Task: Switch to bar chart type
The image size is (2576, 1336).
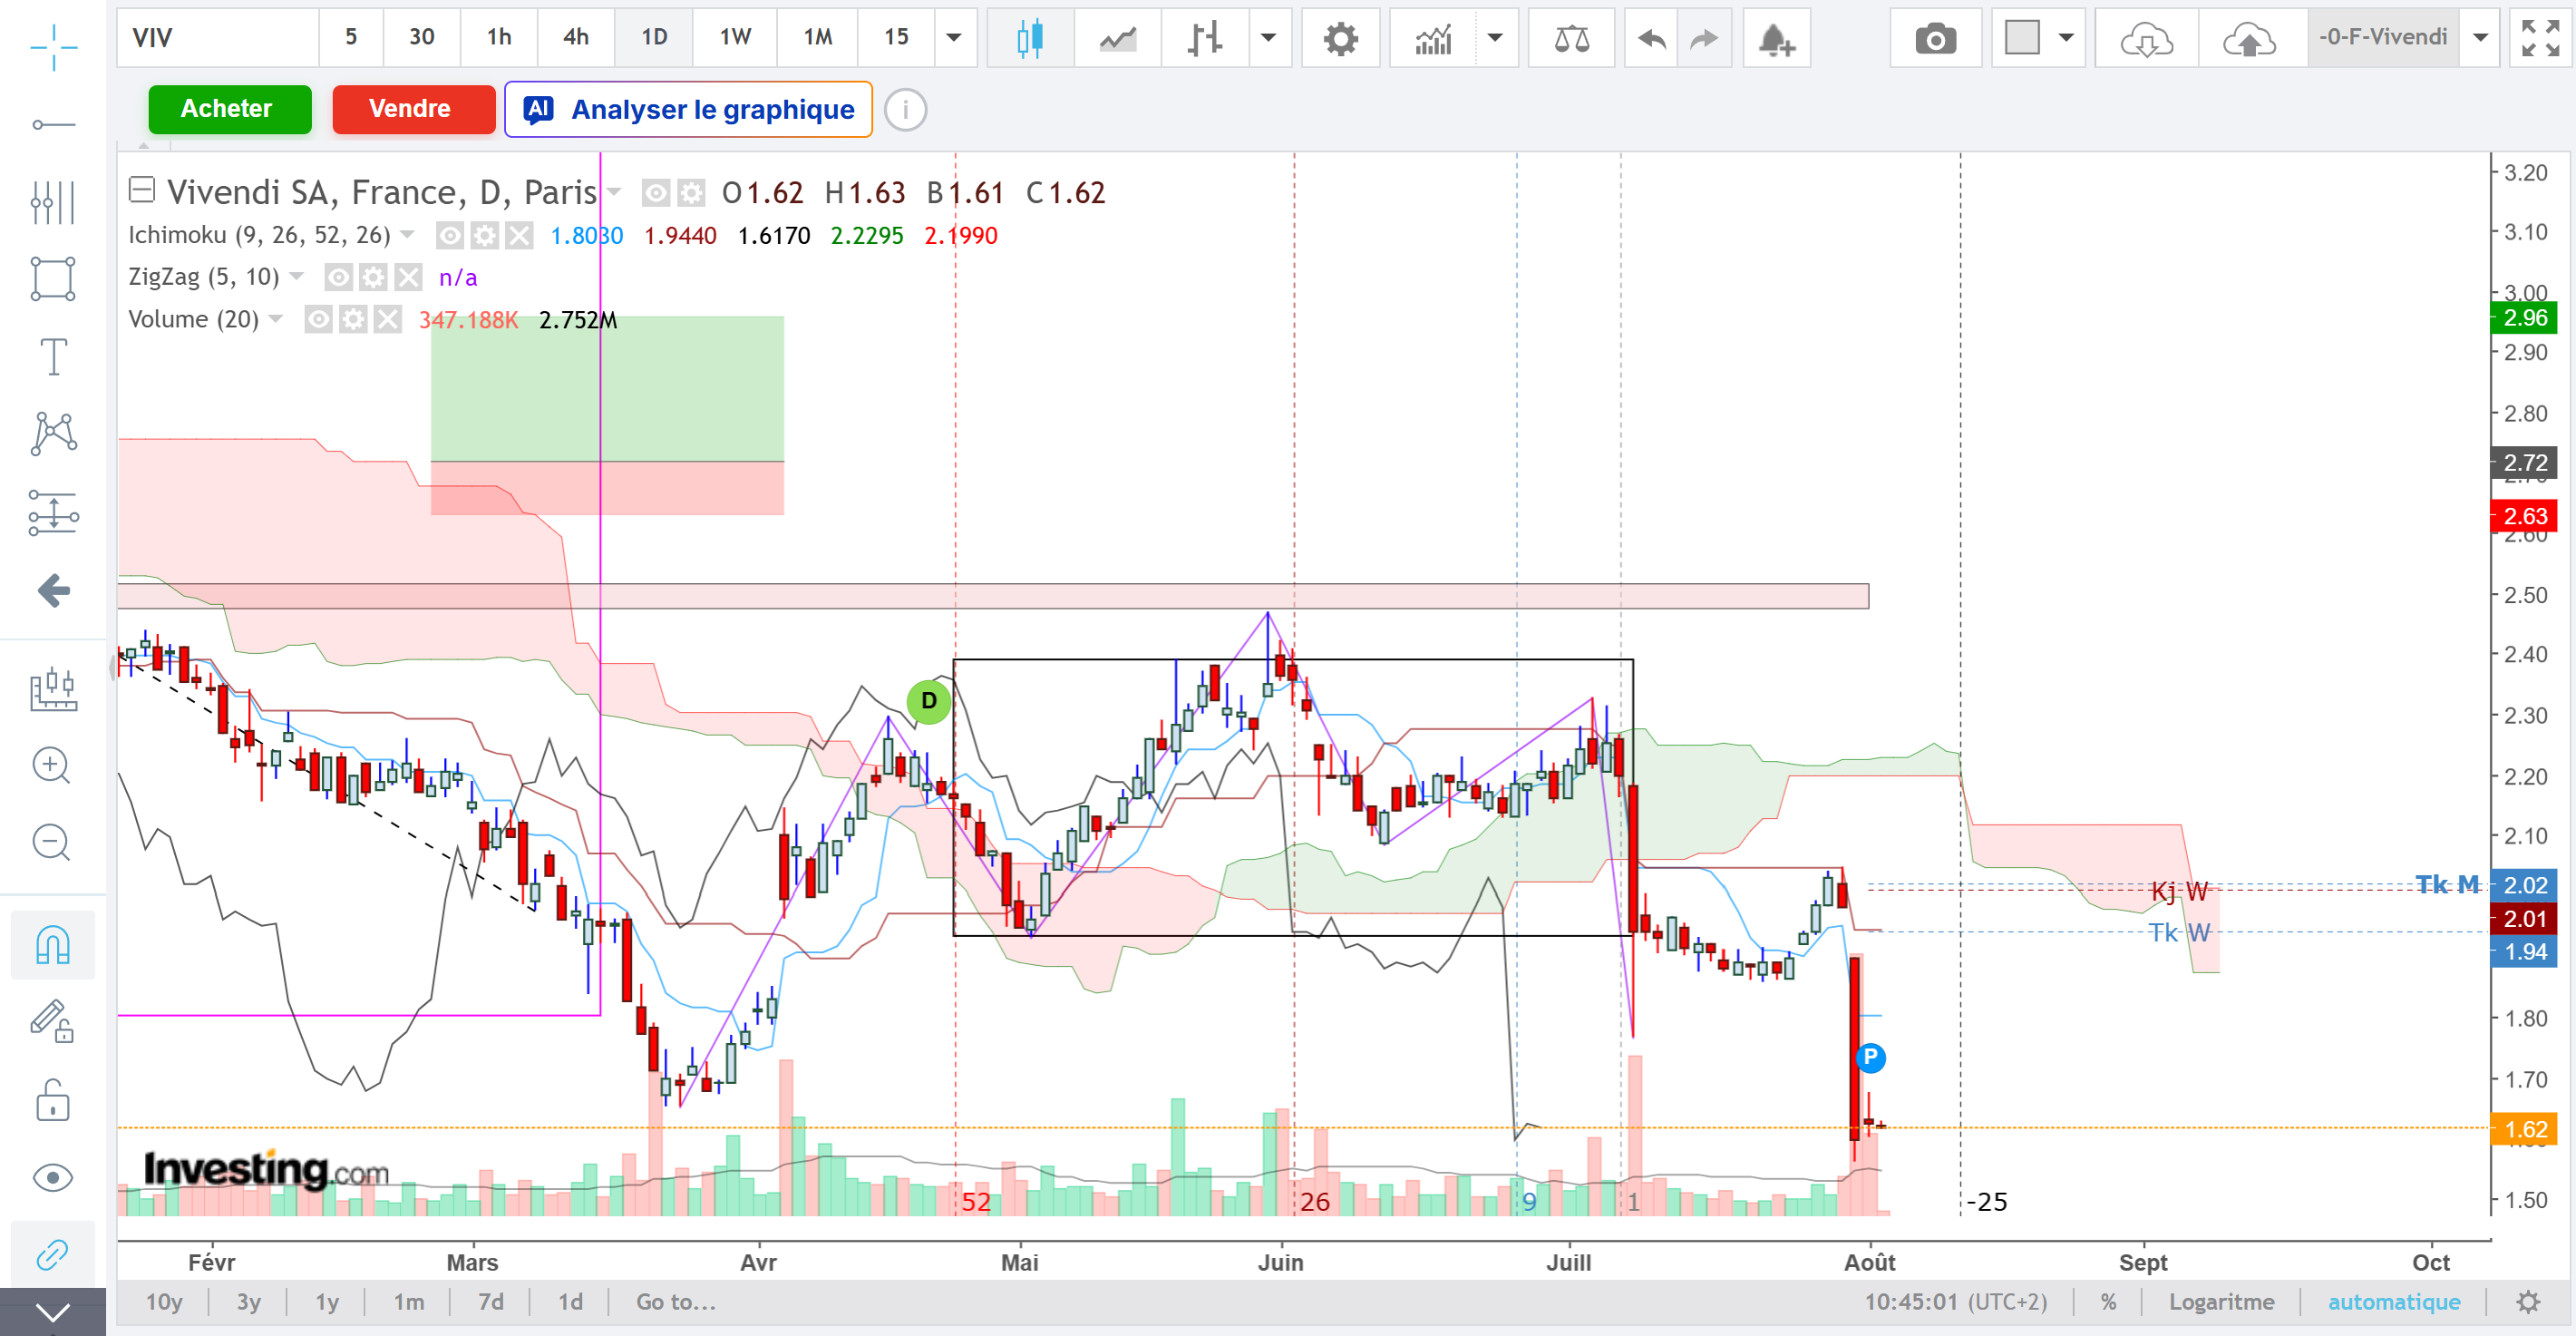Action: 1205,38
